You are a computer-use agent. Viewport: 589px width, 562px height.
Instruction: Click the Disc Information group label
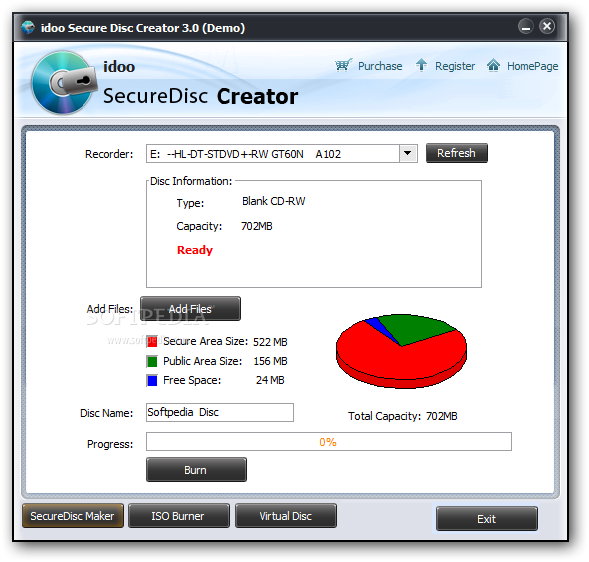coord(191,181)
